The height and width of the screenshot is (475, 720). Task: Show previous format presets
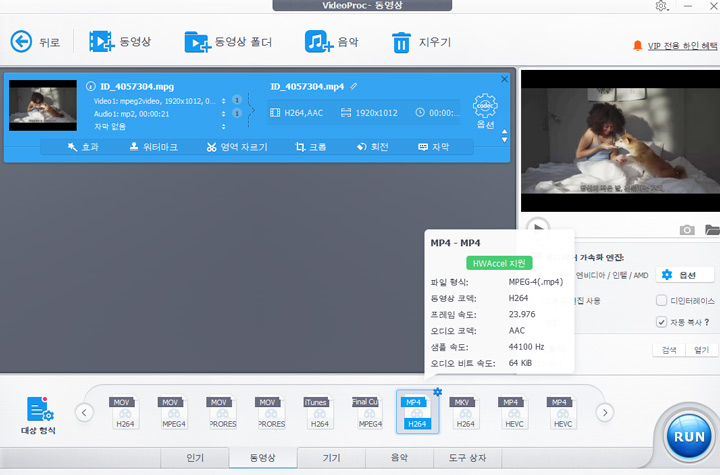click(84, 413)
